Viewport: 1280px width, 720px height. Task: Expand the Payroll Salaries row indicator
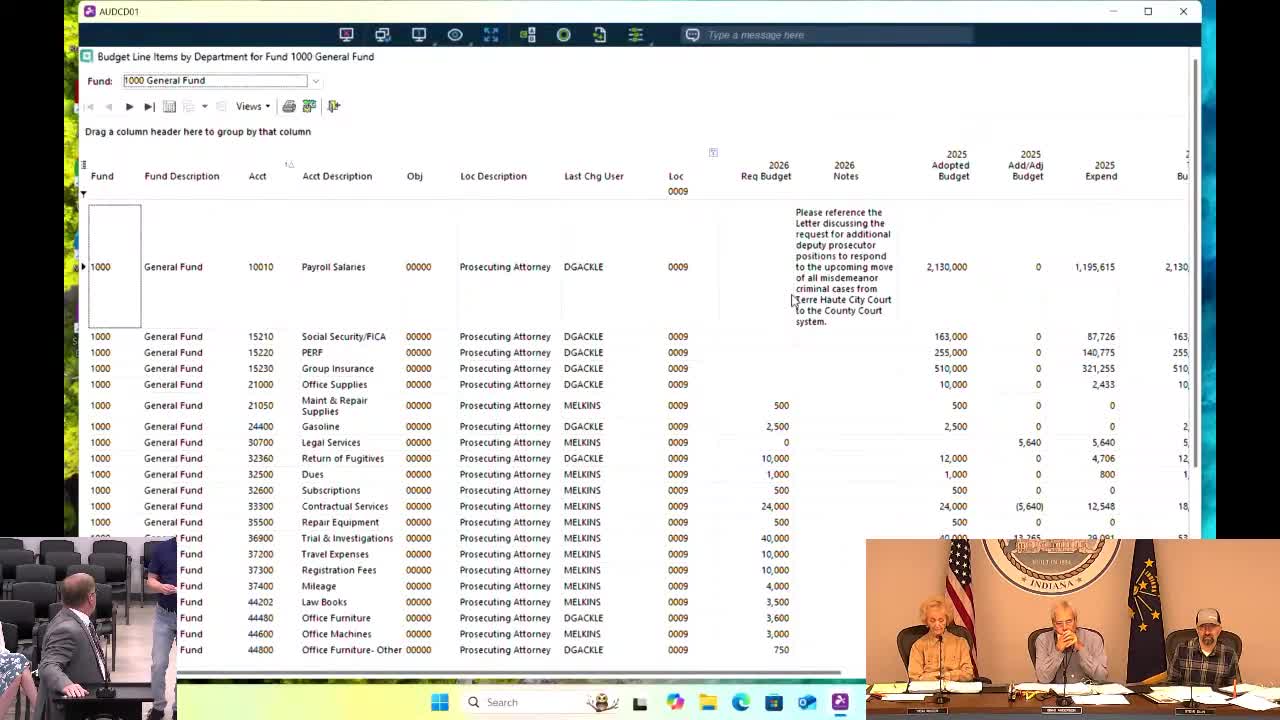(83, 267)
